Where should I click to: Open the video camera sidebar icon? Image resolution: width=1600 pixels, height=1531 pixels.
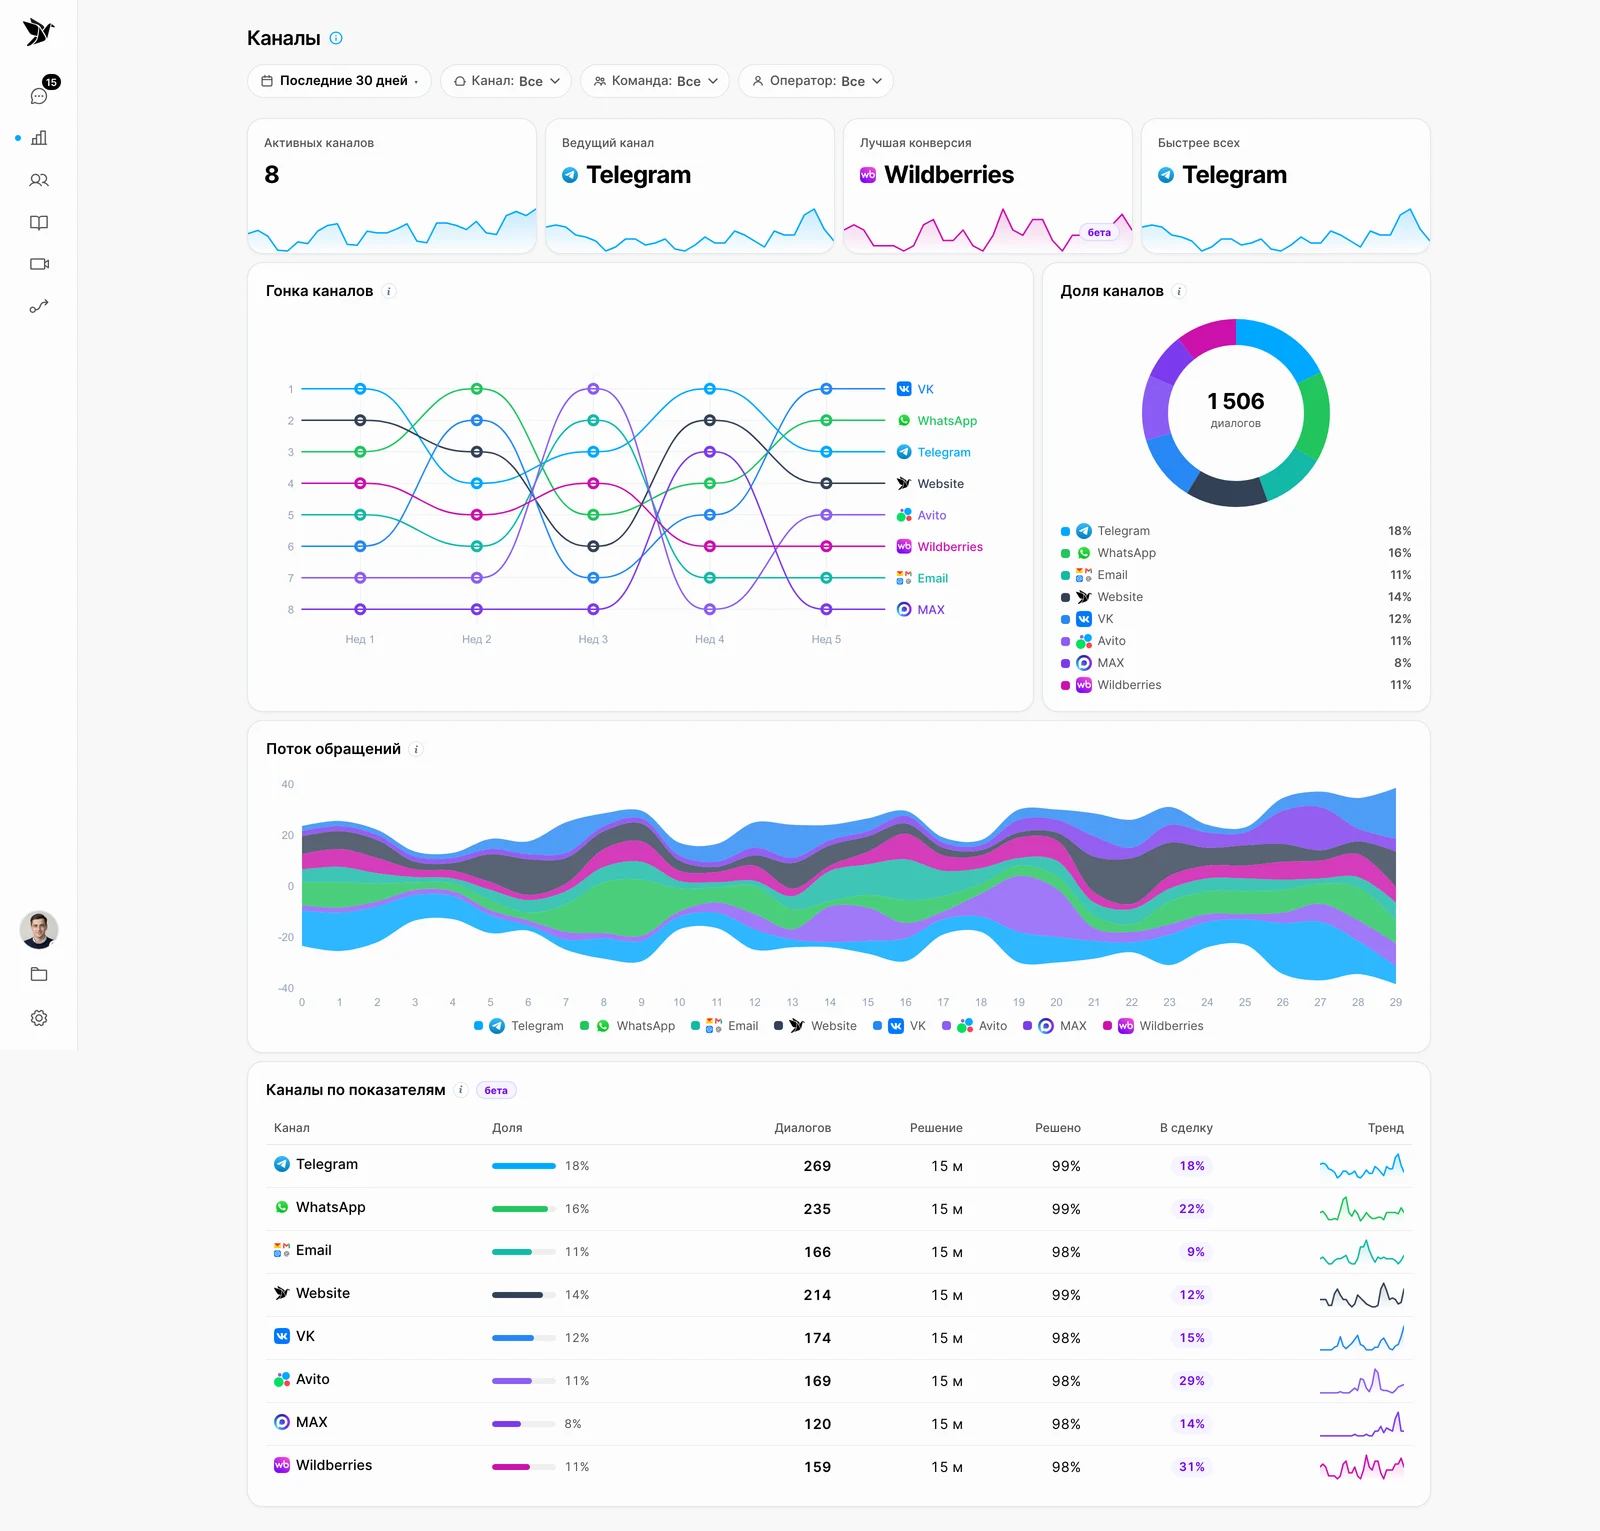[x=39, y=264]
